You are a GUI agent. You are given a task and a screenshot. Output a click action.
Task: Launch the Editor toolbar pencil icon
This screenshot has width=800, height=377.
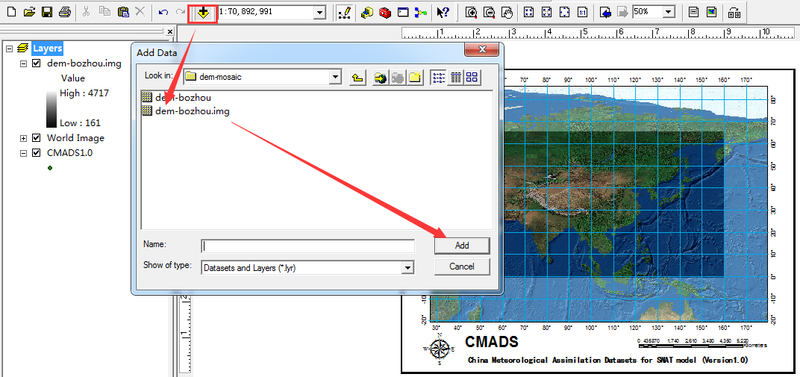345,13
